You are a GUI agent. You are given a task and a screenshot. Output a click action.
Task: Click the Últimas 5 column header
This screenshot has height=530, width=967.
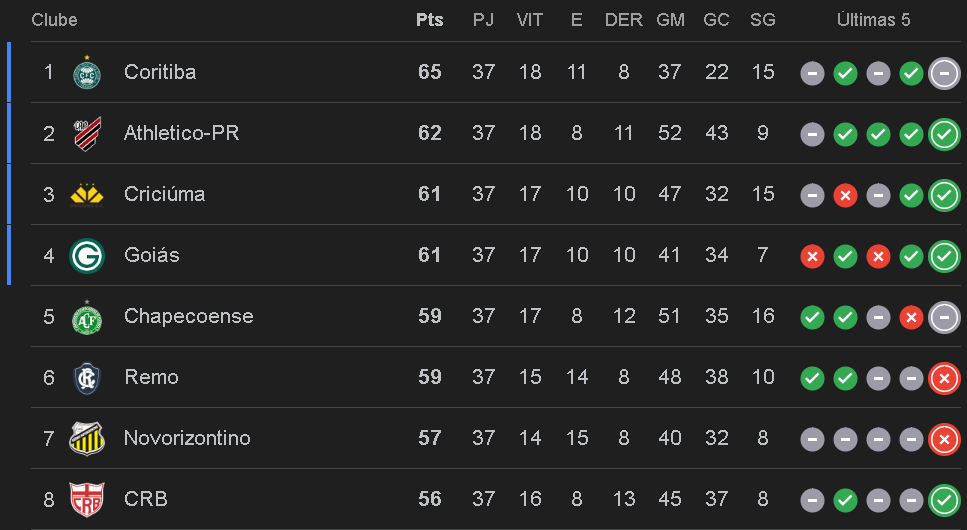click(x=873, y=20)
